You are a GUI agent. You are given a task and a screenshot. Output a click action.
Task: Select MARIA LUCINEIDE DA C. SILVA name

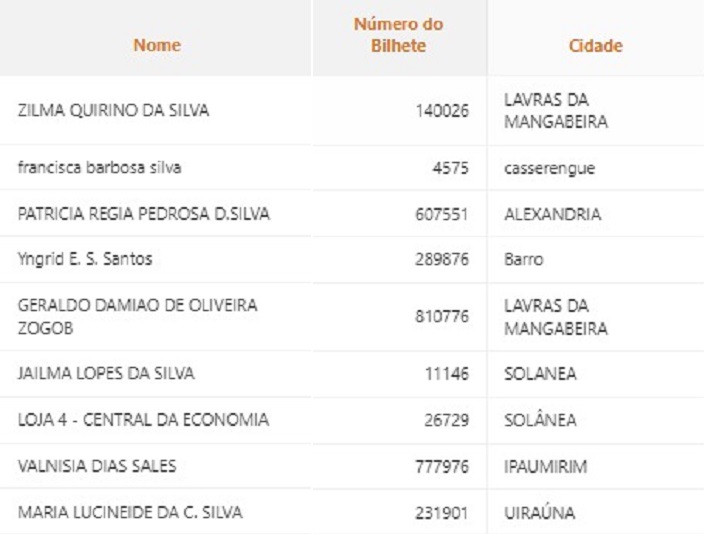click(130, 512)
